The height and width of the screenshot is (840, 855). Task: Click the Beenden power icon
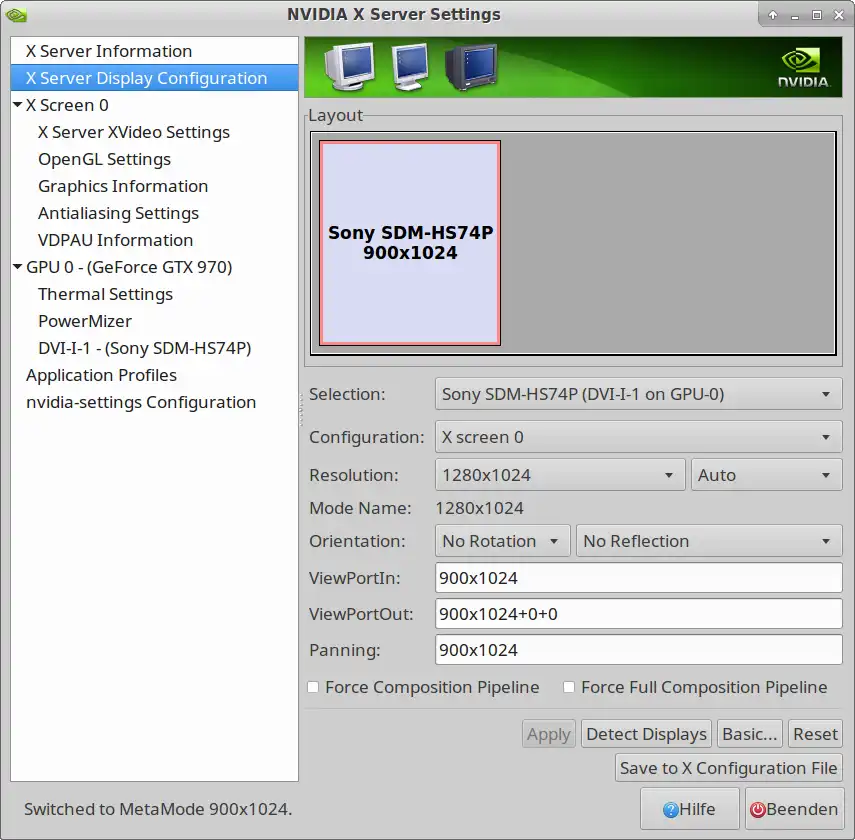757,810
